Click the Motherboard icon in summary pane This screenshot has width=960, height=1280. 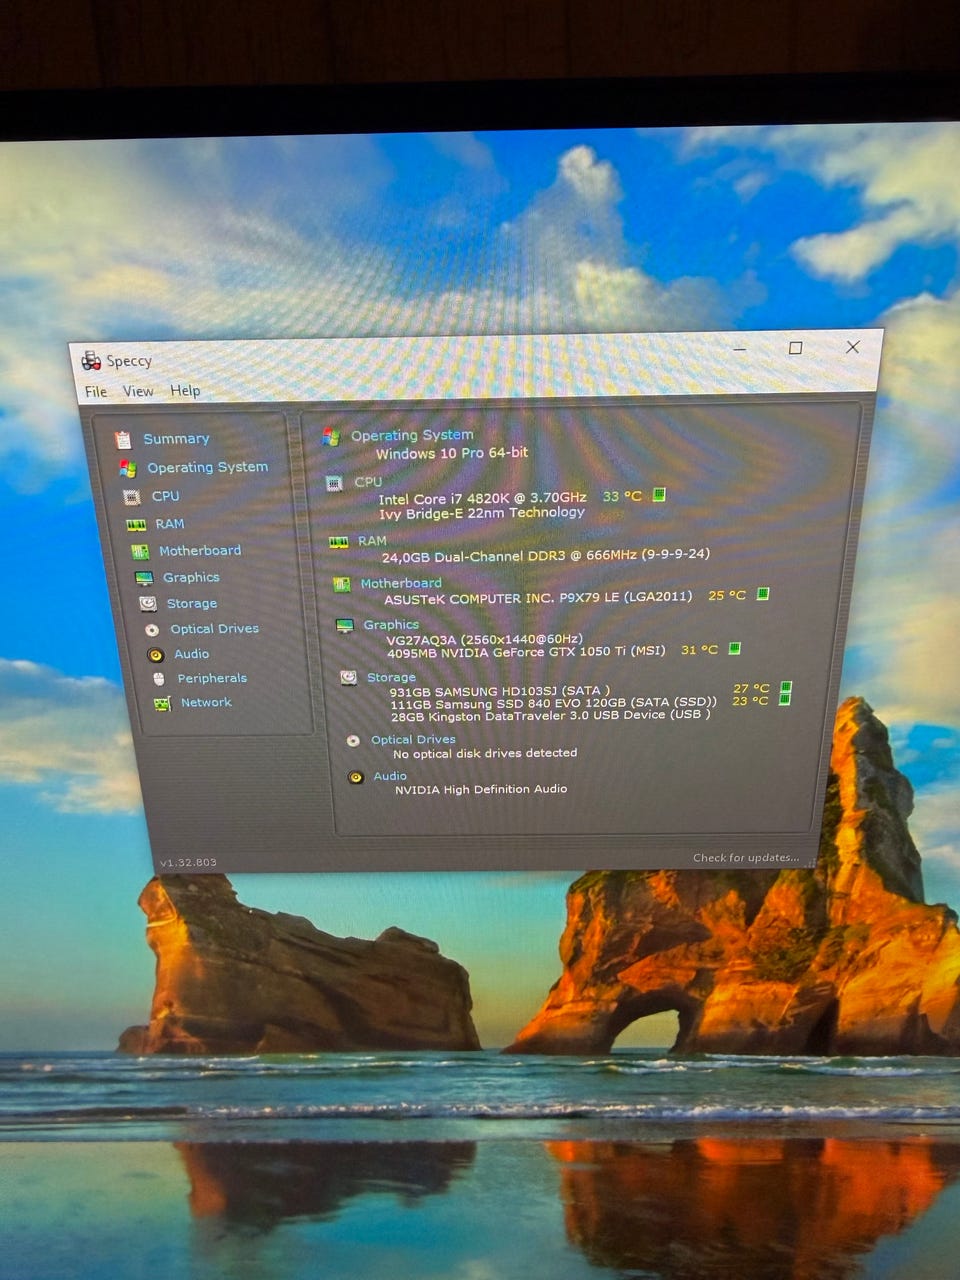point(342,584)
